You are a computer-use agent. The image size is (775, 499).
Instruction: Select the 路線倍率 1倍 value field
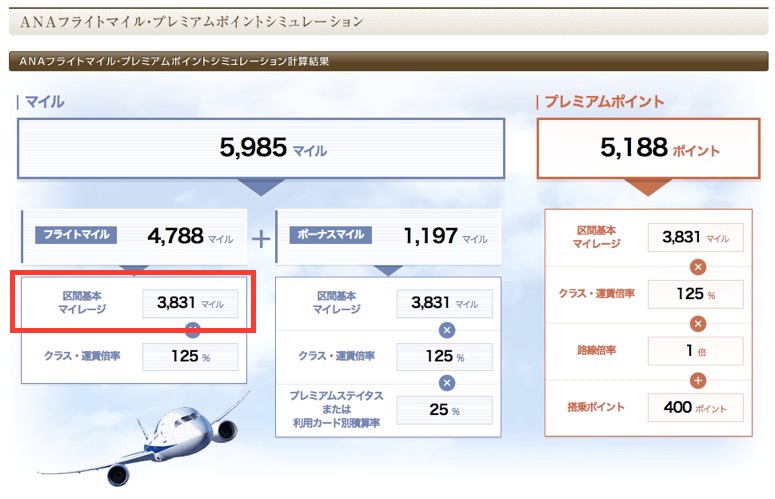point(695,351)
